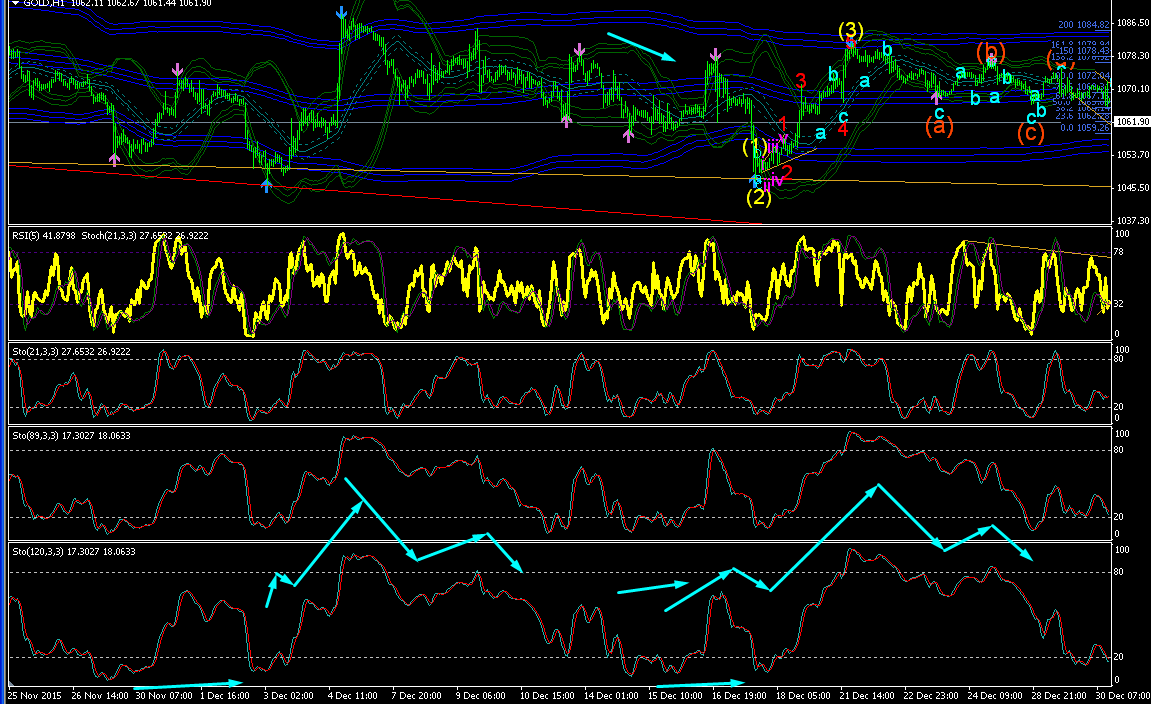Click the orange (a) wave label

pos(939,127)
